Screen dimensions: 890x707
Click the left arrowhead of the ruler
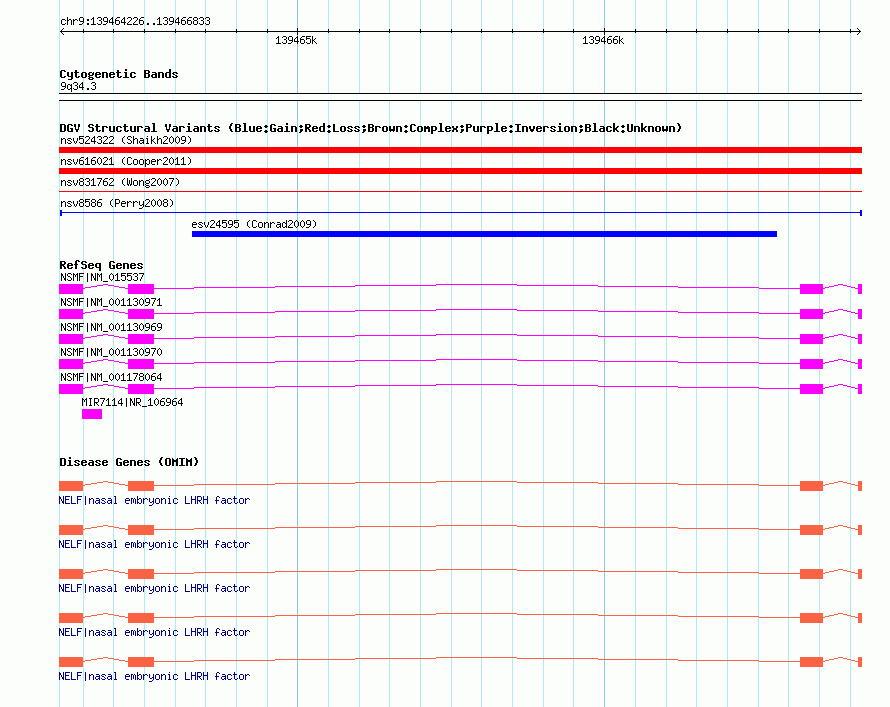coord(62,32)
